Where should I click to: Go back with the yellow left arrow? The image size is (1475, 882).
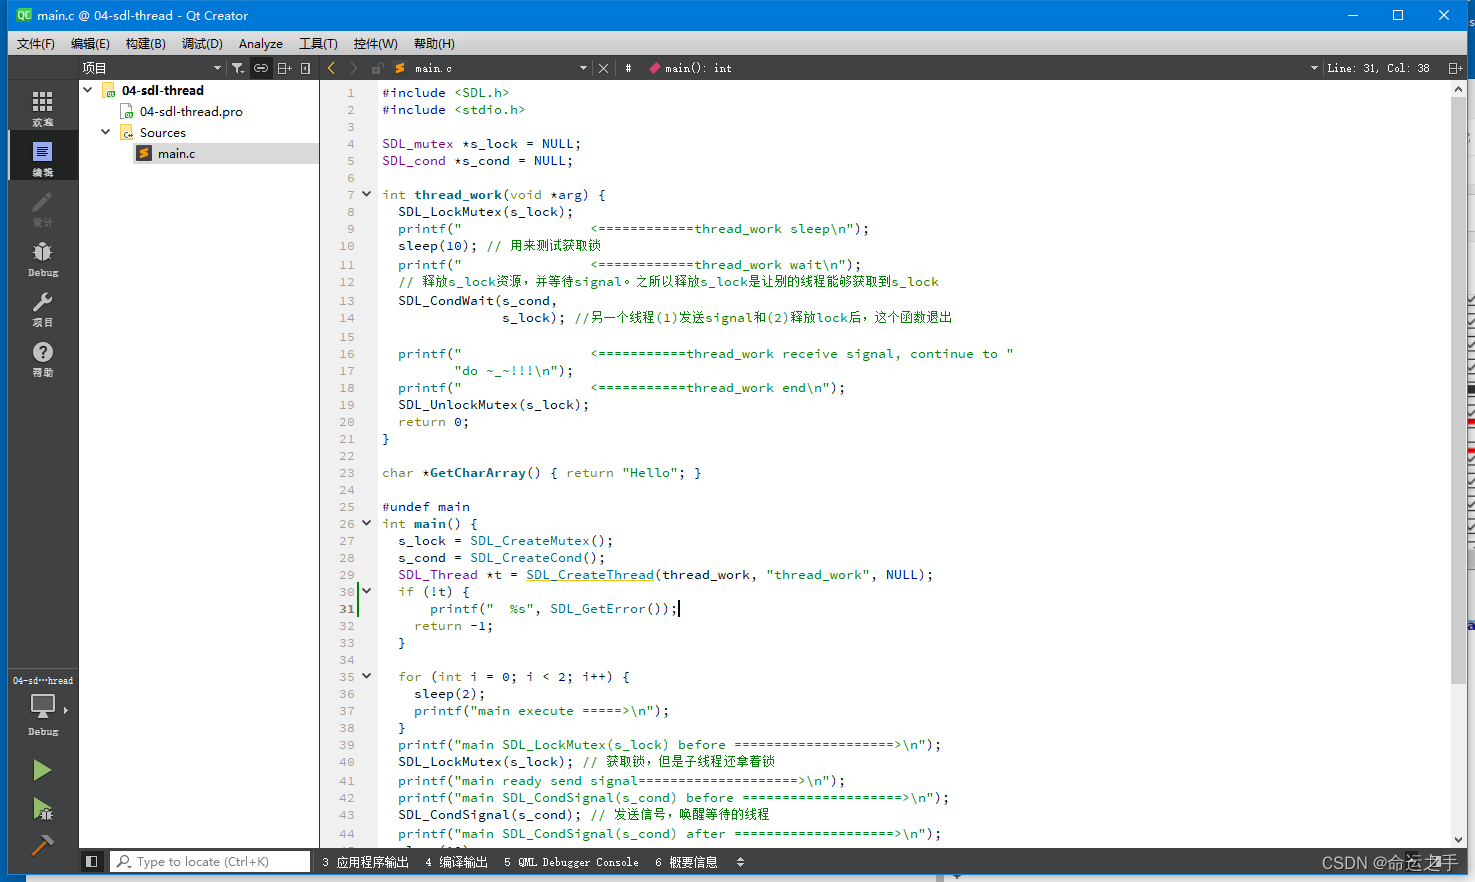(x=331, y=68)
